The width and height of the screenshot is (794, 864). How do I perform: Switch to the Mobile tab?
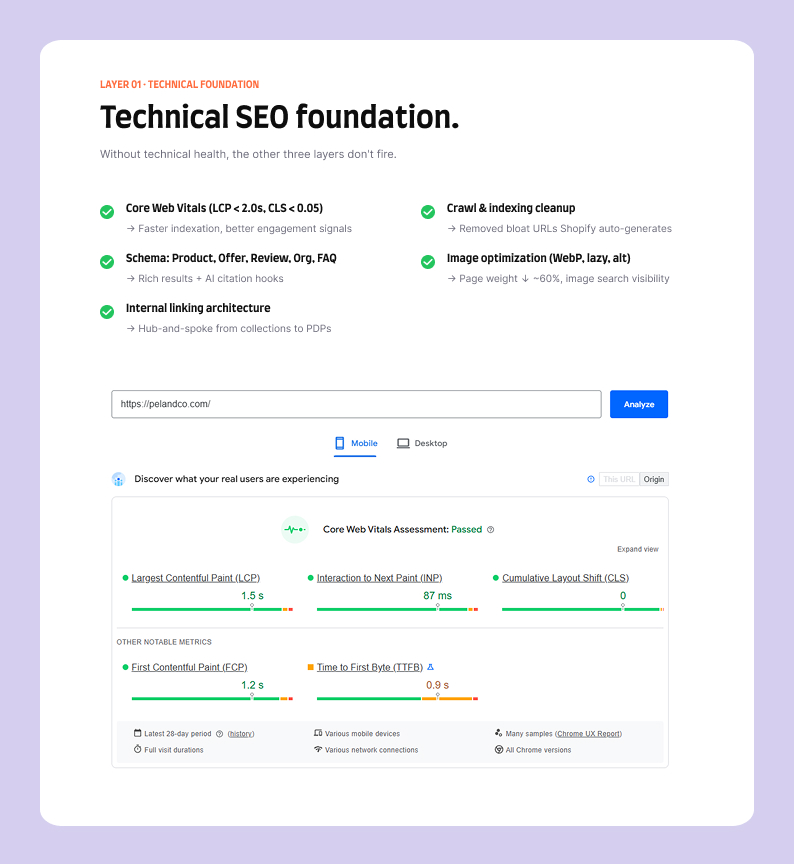pos(355,443)
